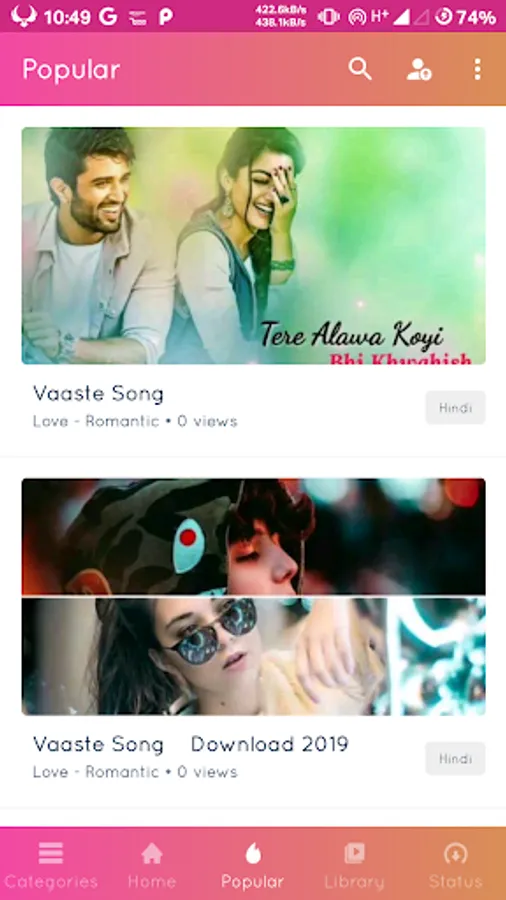Open the sunglasses girl video thumbnail

pyautogui.click(x=254, y=597)
